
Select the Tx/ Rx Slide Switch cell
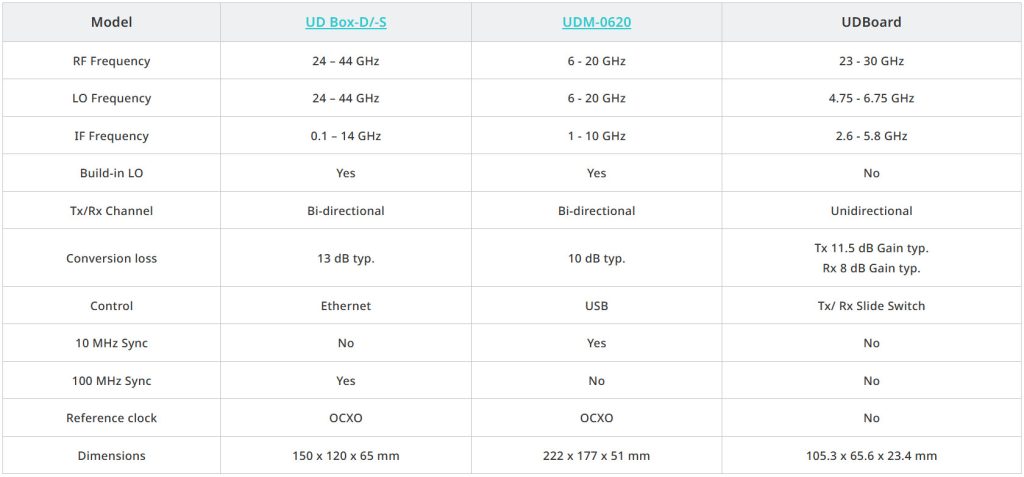[x=871, y=306]
